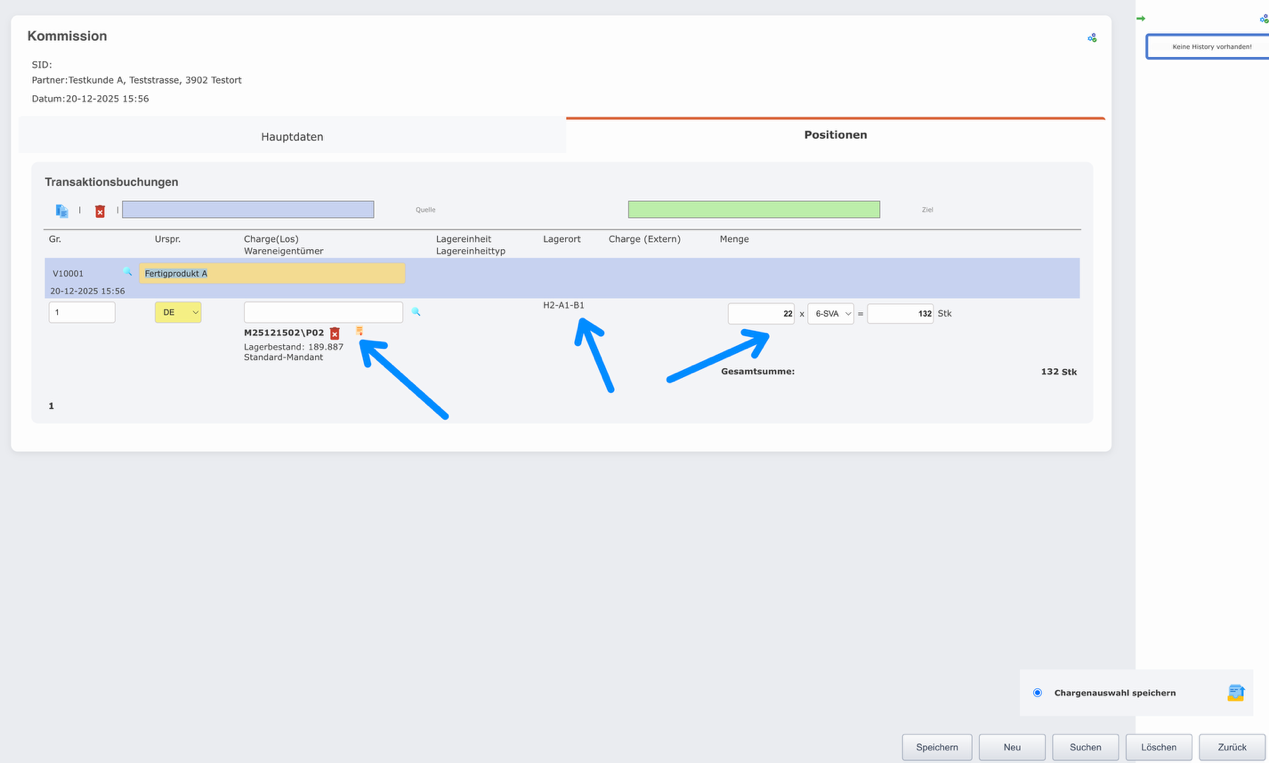Click the upload tray icon beside Chargenauswahl speichern
This screenshot has height=763, width=1269.
pos(1236,693)
